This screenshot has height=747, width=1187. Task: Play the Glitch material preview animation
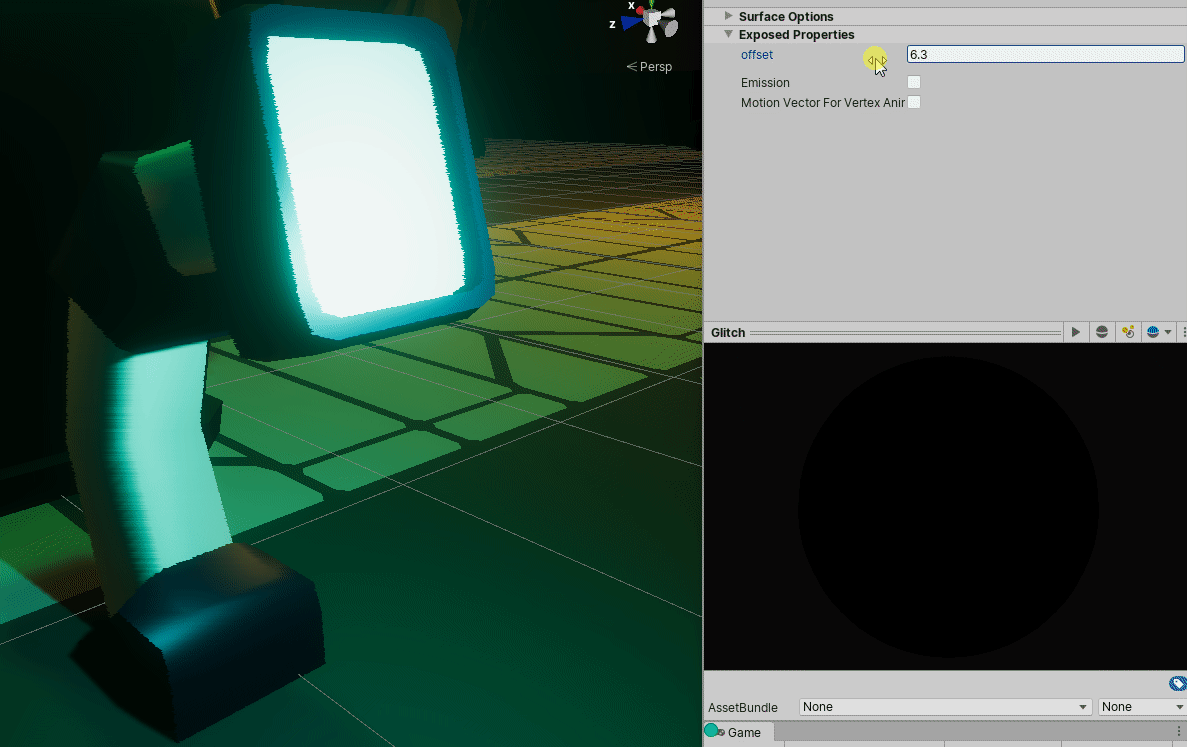(1076, 332)
